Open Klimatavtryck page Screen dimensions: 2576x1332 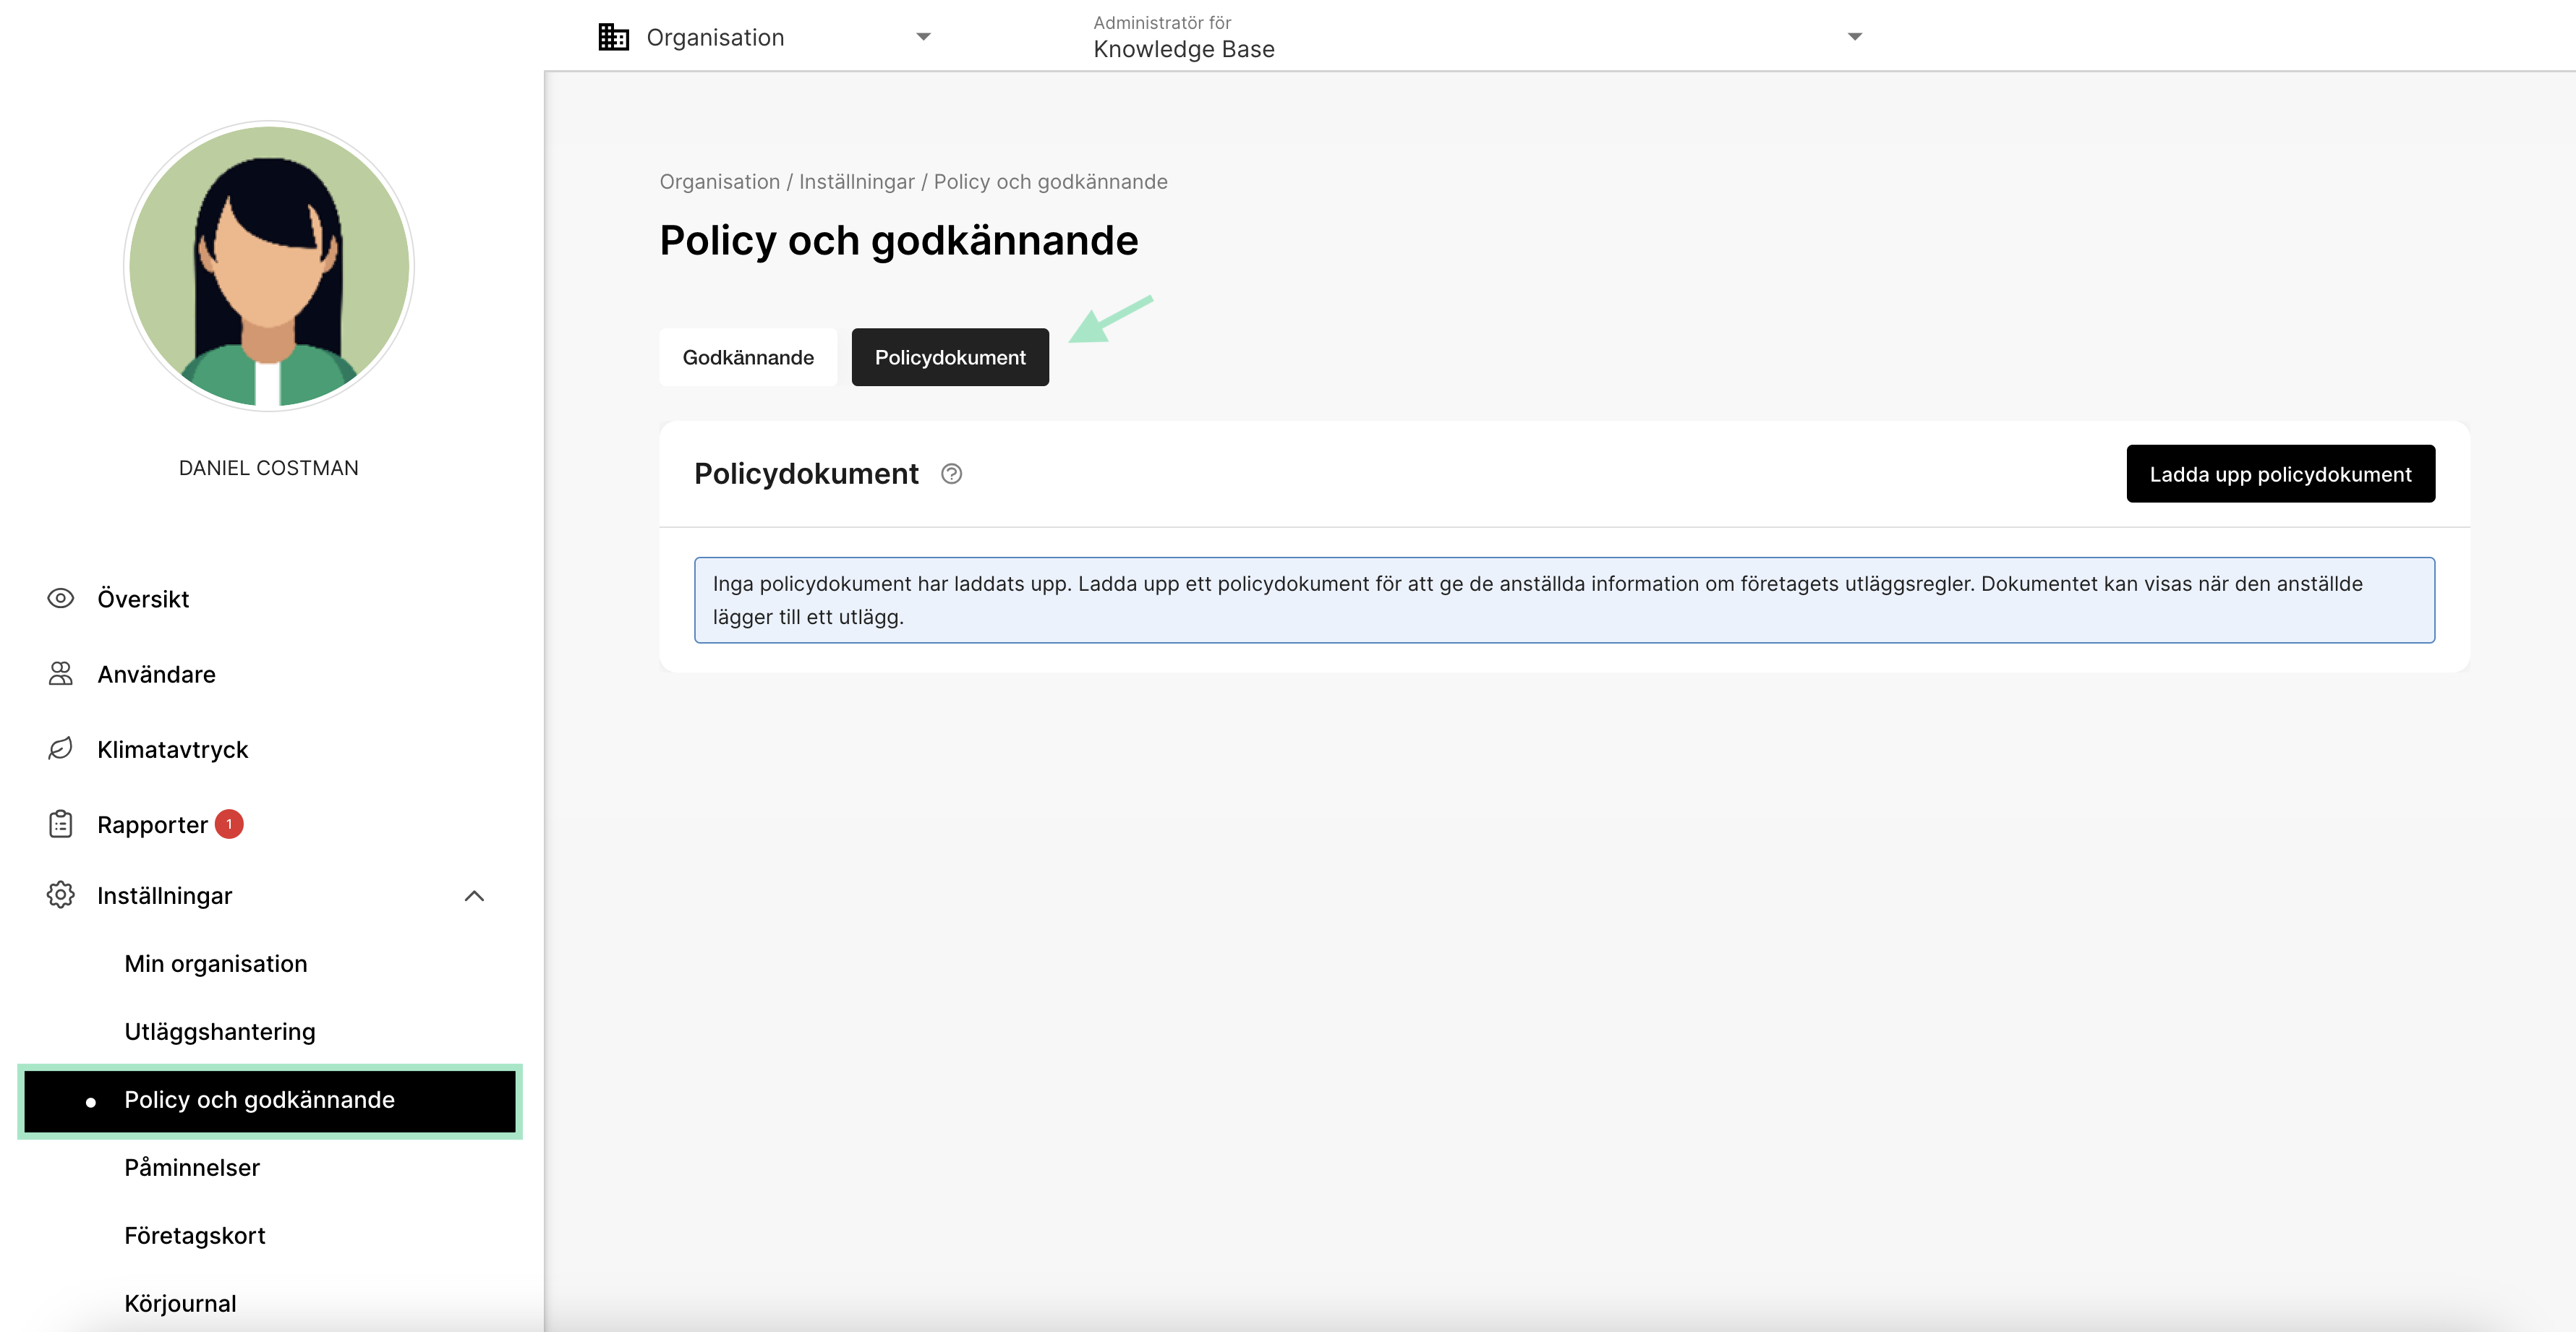click(x=172, y=750)
